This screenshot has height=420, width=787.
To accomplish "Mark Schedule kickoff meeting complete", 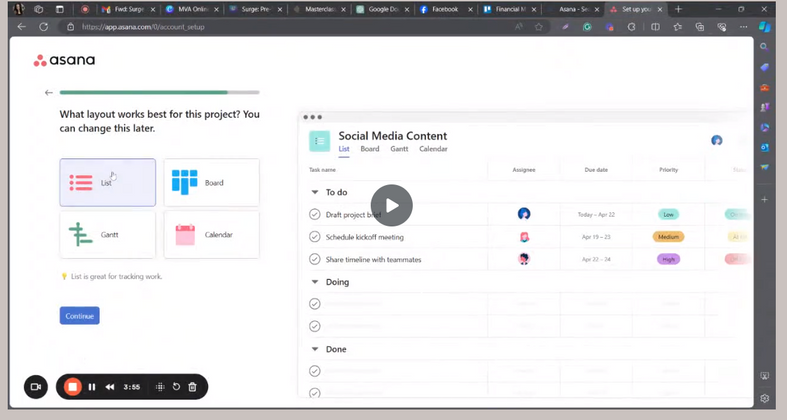I will point(315,237).
